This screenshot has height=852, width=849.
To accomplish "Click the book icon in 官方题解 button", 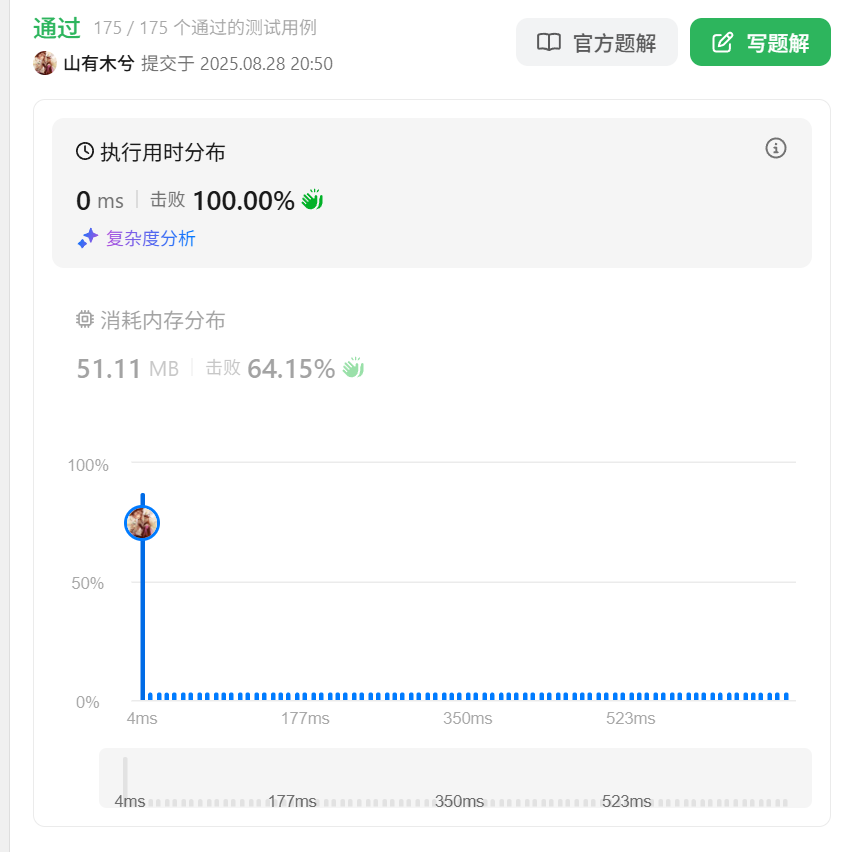I will tap(548, 42).
